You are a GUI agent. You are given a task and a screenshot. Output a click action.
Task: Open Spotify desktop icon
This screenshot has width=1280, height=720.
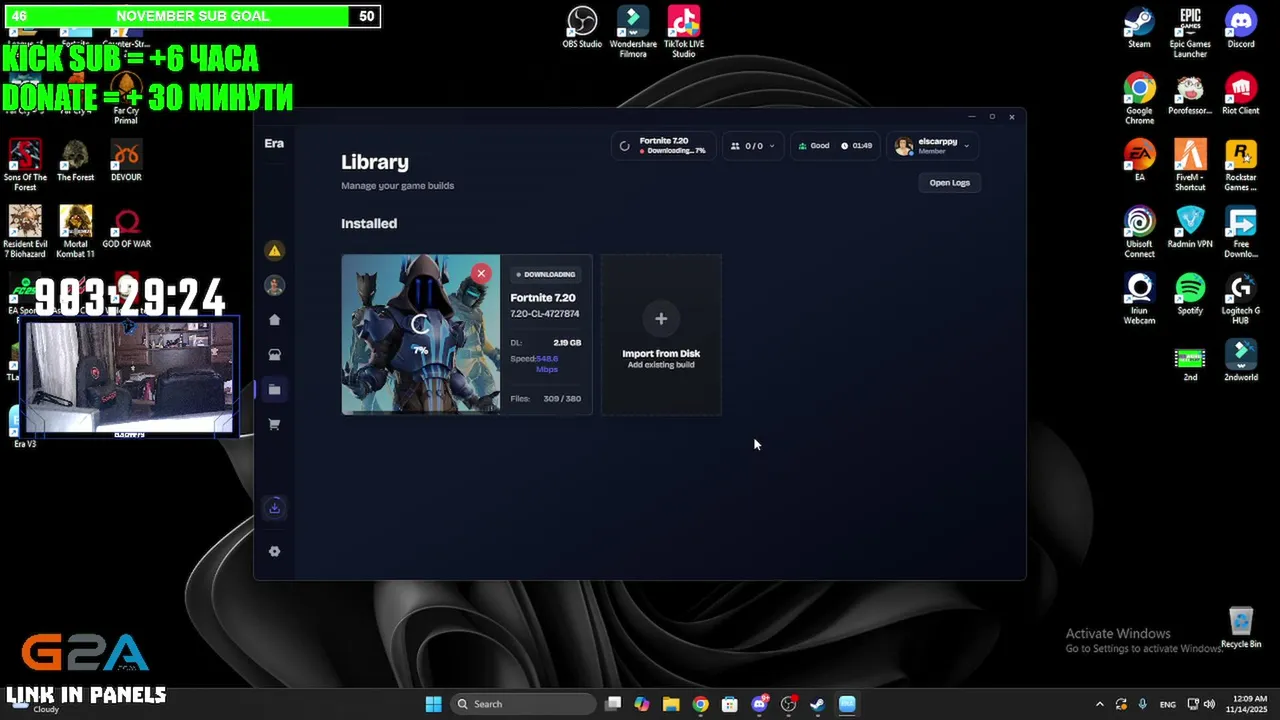point(1190,294)
